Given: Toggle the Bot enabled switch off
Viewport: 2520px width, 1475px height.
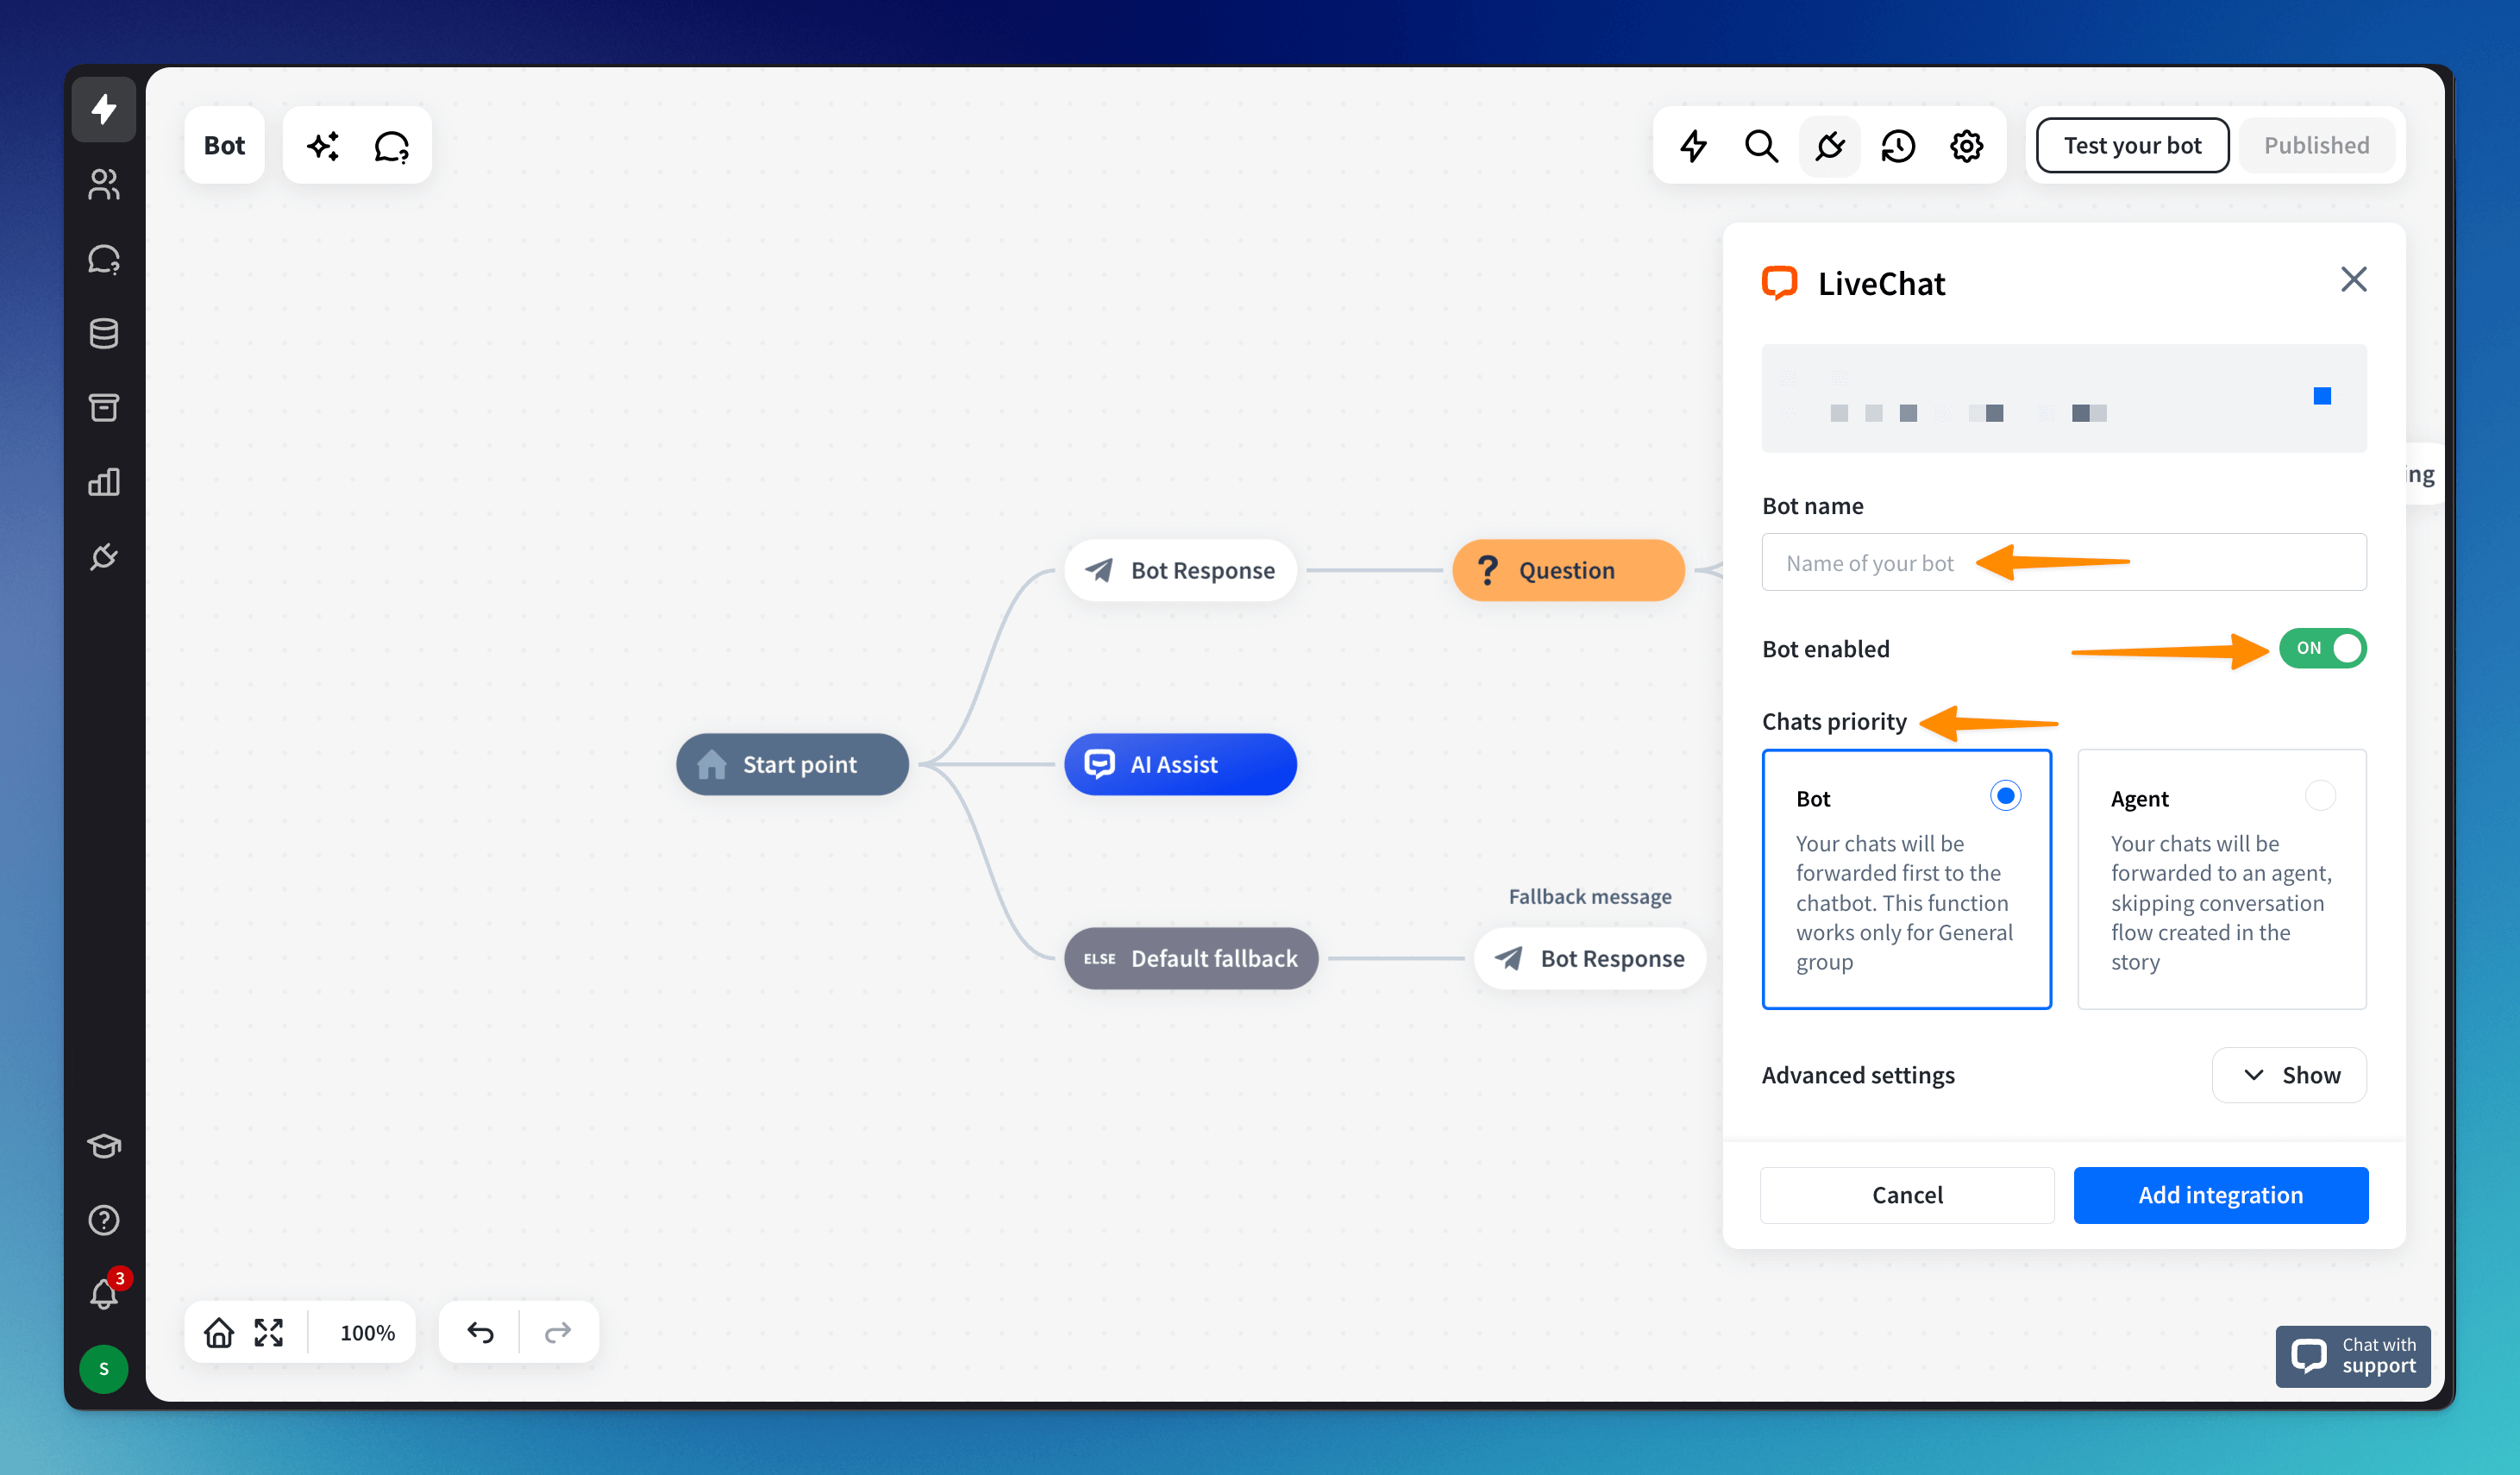Looking at the screenshot, I should 2322,648.
